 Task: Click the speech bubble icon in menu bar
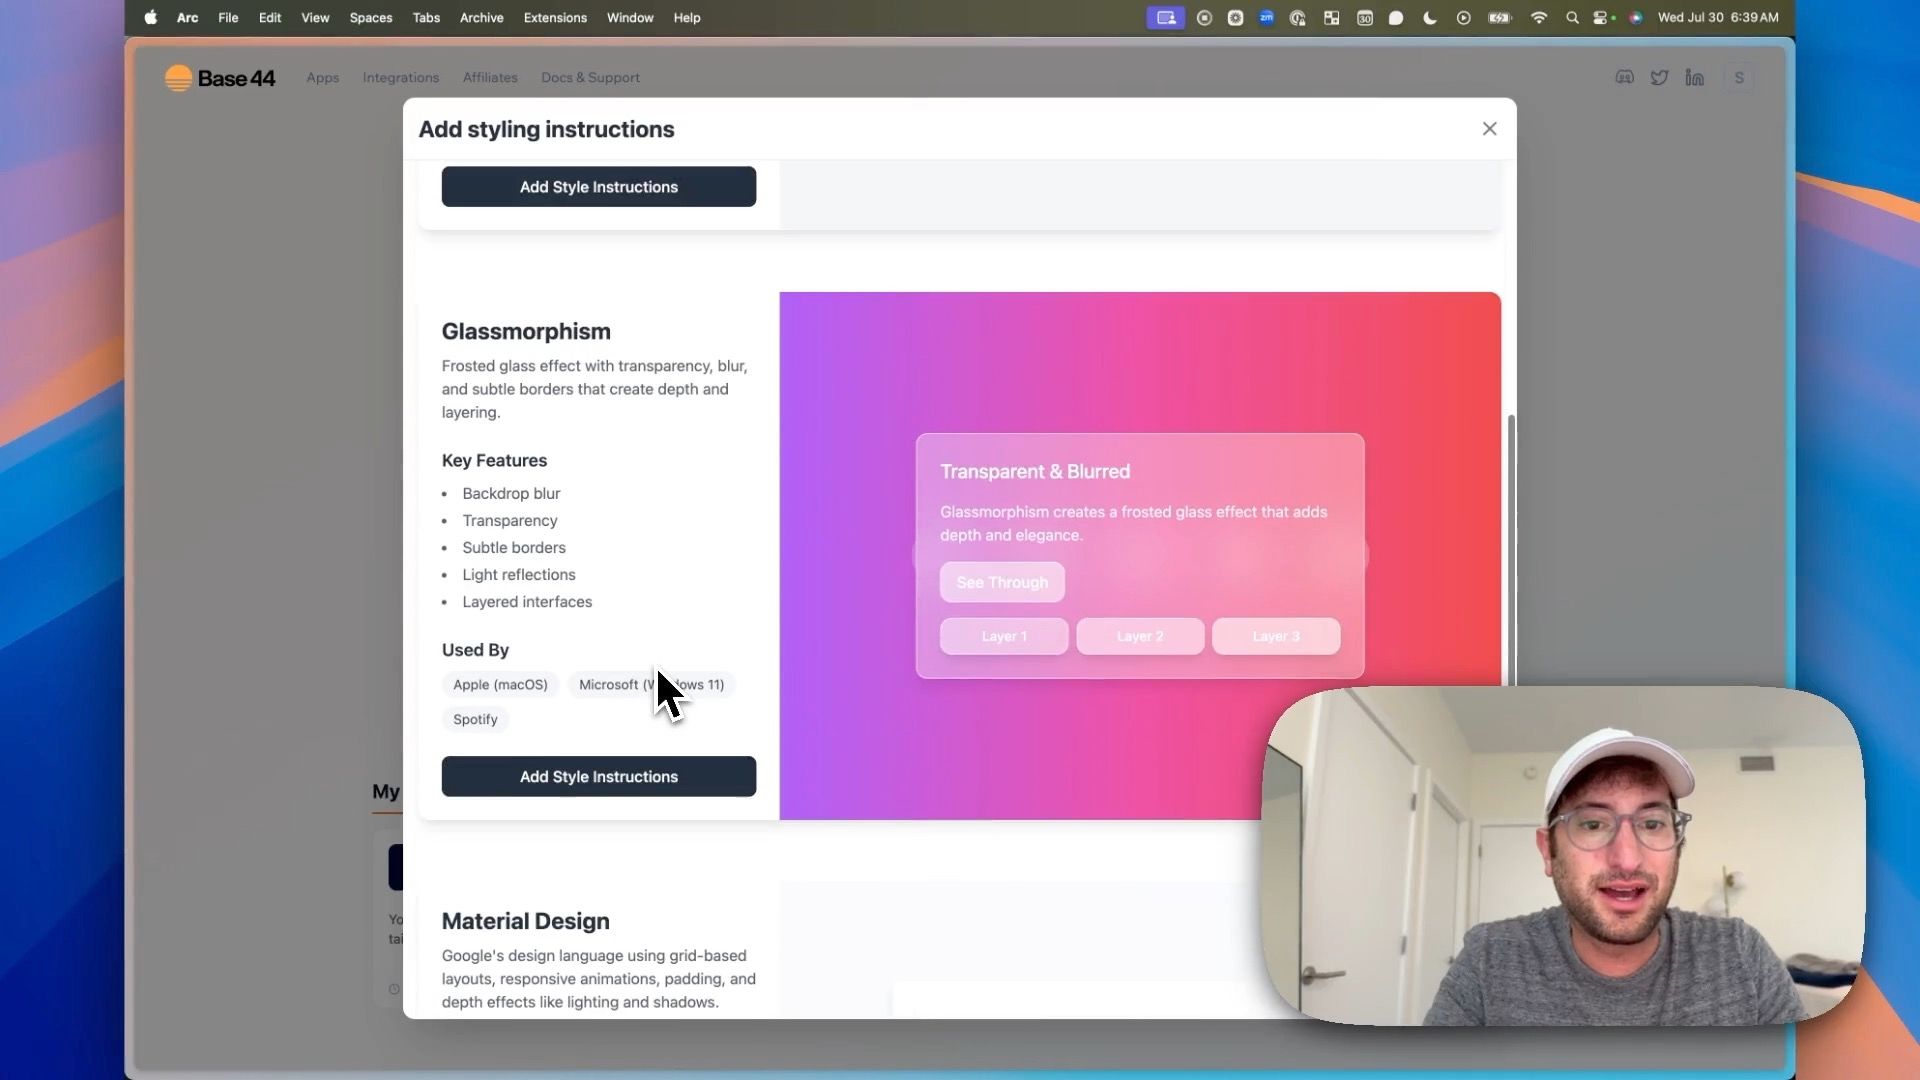(1396, 17)
